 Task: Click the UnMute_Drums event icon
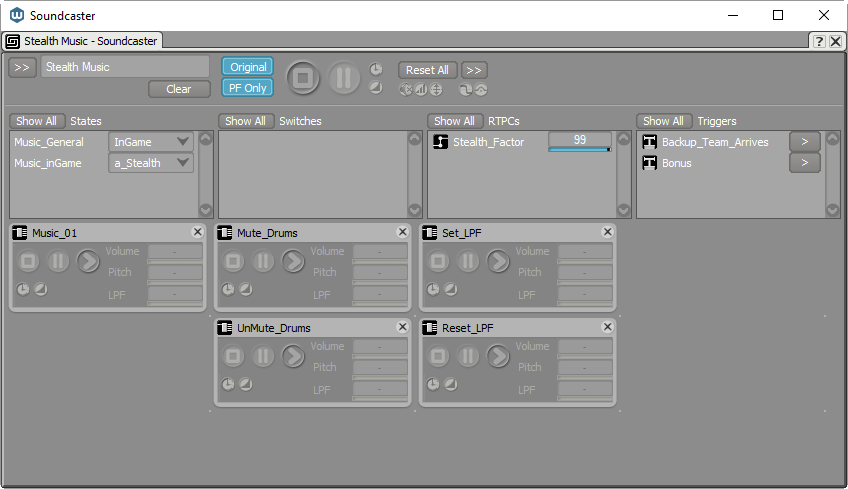point(224,328)
